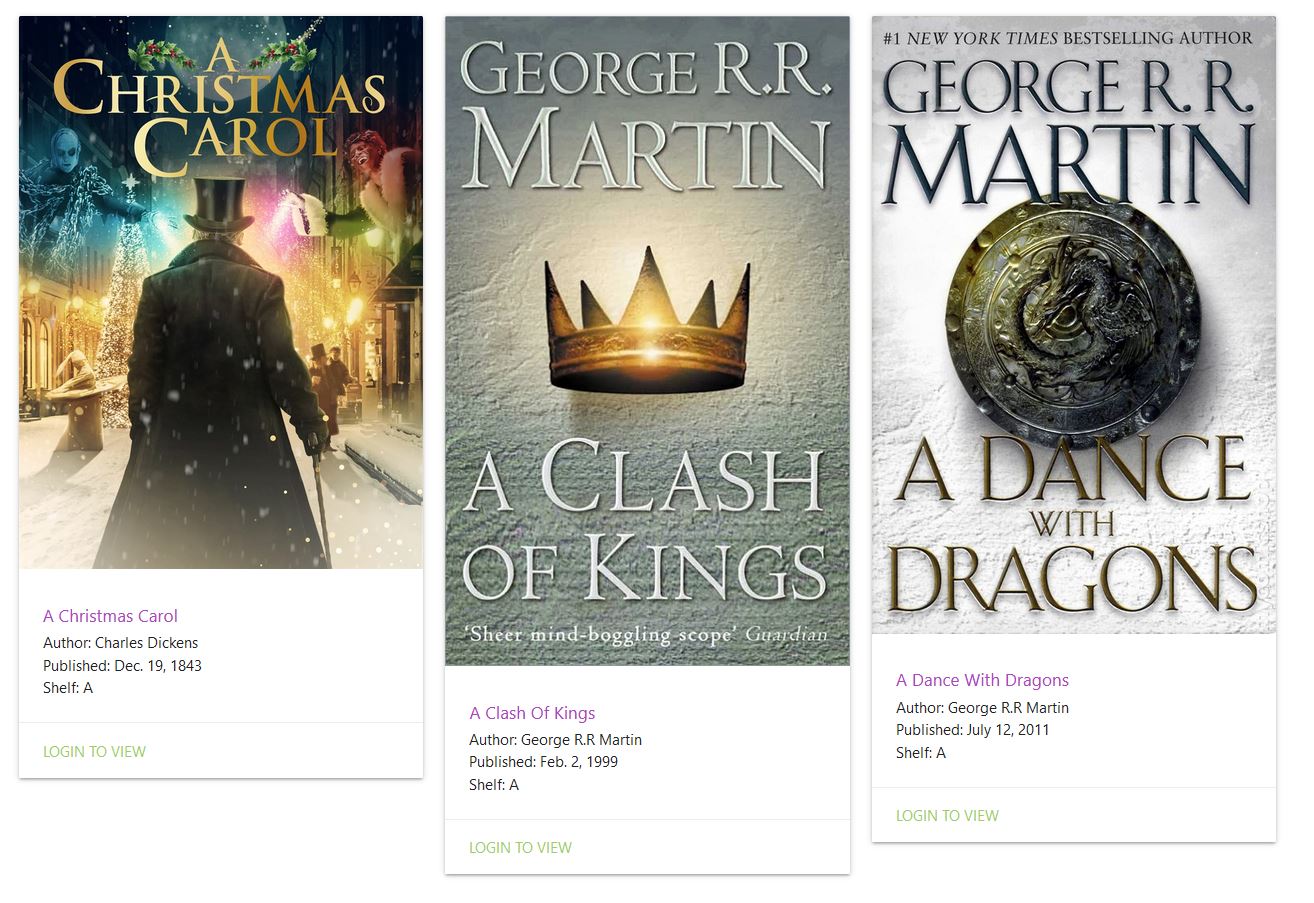Viewport: 1314px width, 903px height.
Task: Open the A Christmas Carol title link
Action: [x=110, y=616]
